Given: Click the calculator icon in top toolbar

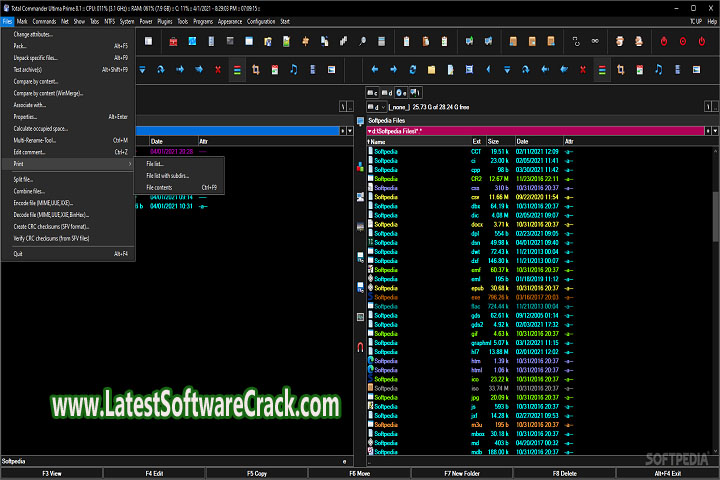Looking at the screenshot, I should (x=381, y=42).
